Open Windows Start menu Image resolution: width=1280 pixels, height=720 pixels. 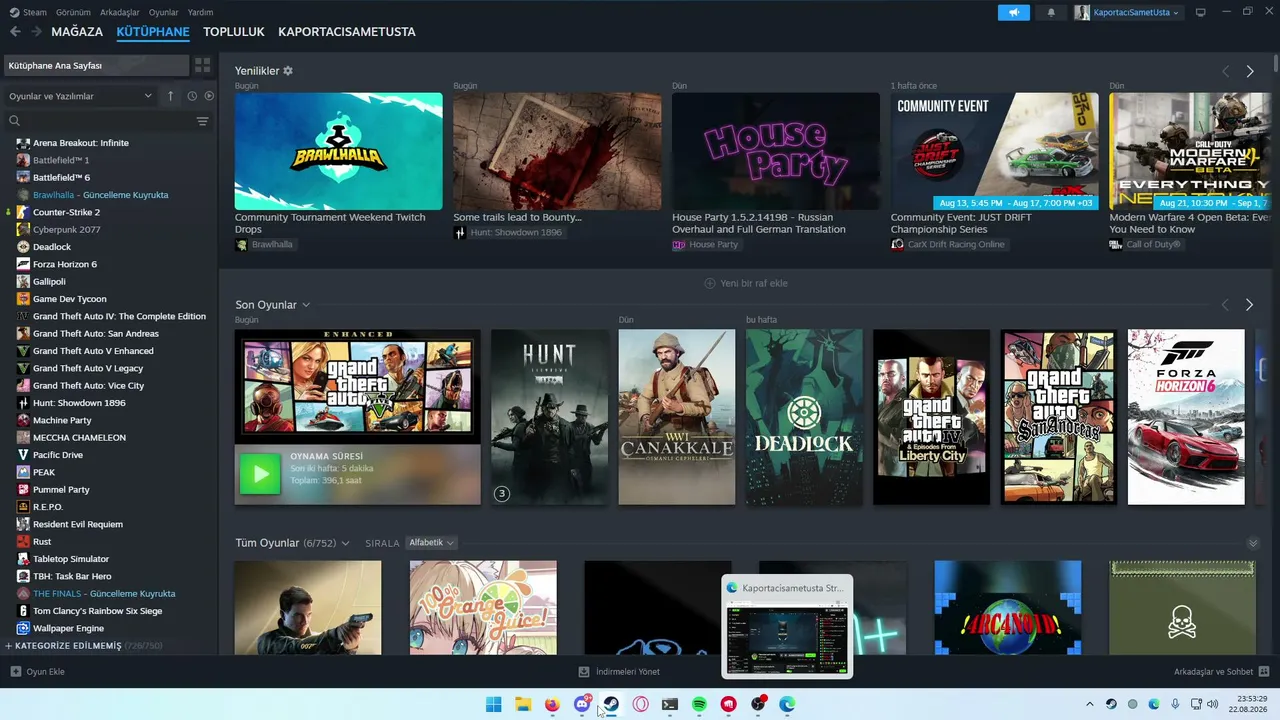pos(493,704)
